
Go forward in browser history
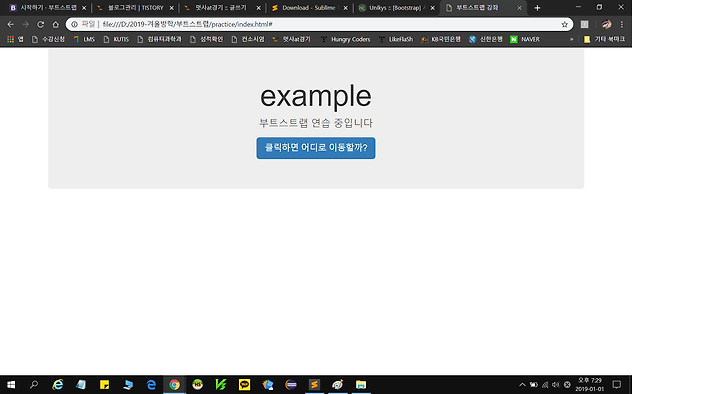[x=26, y=24]
